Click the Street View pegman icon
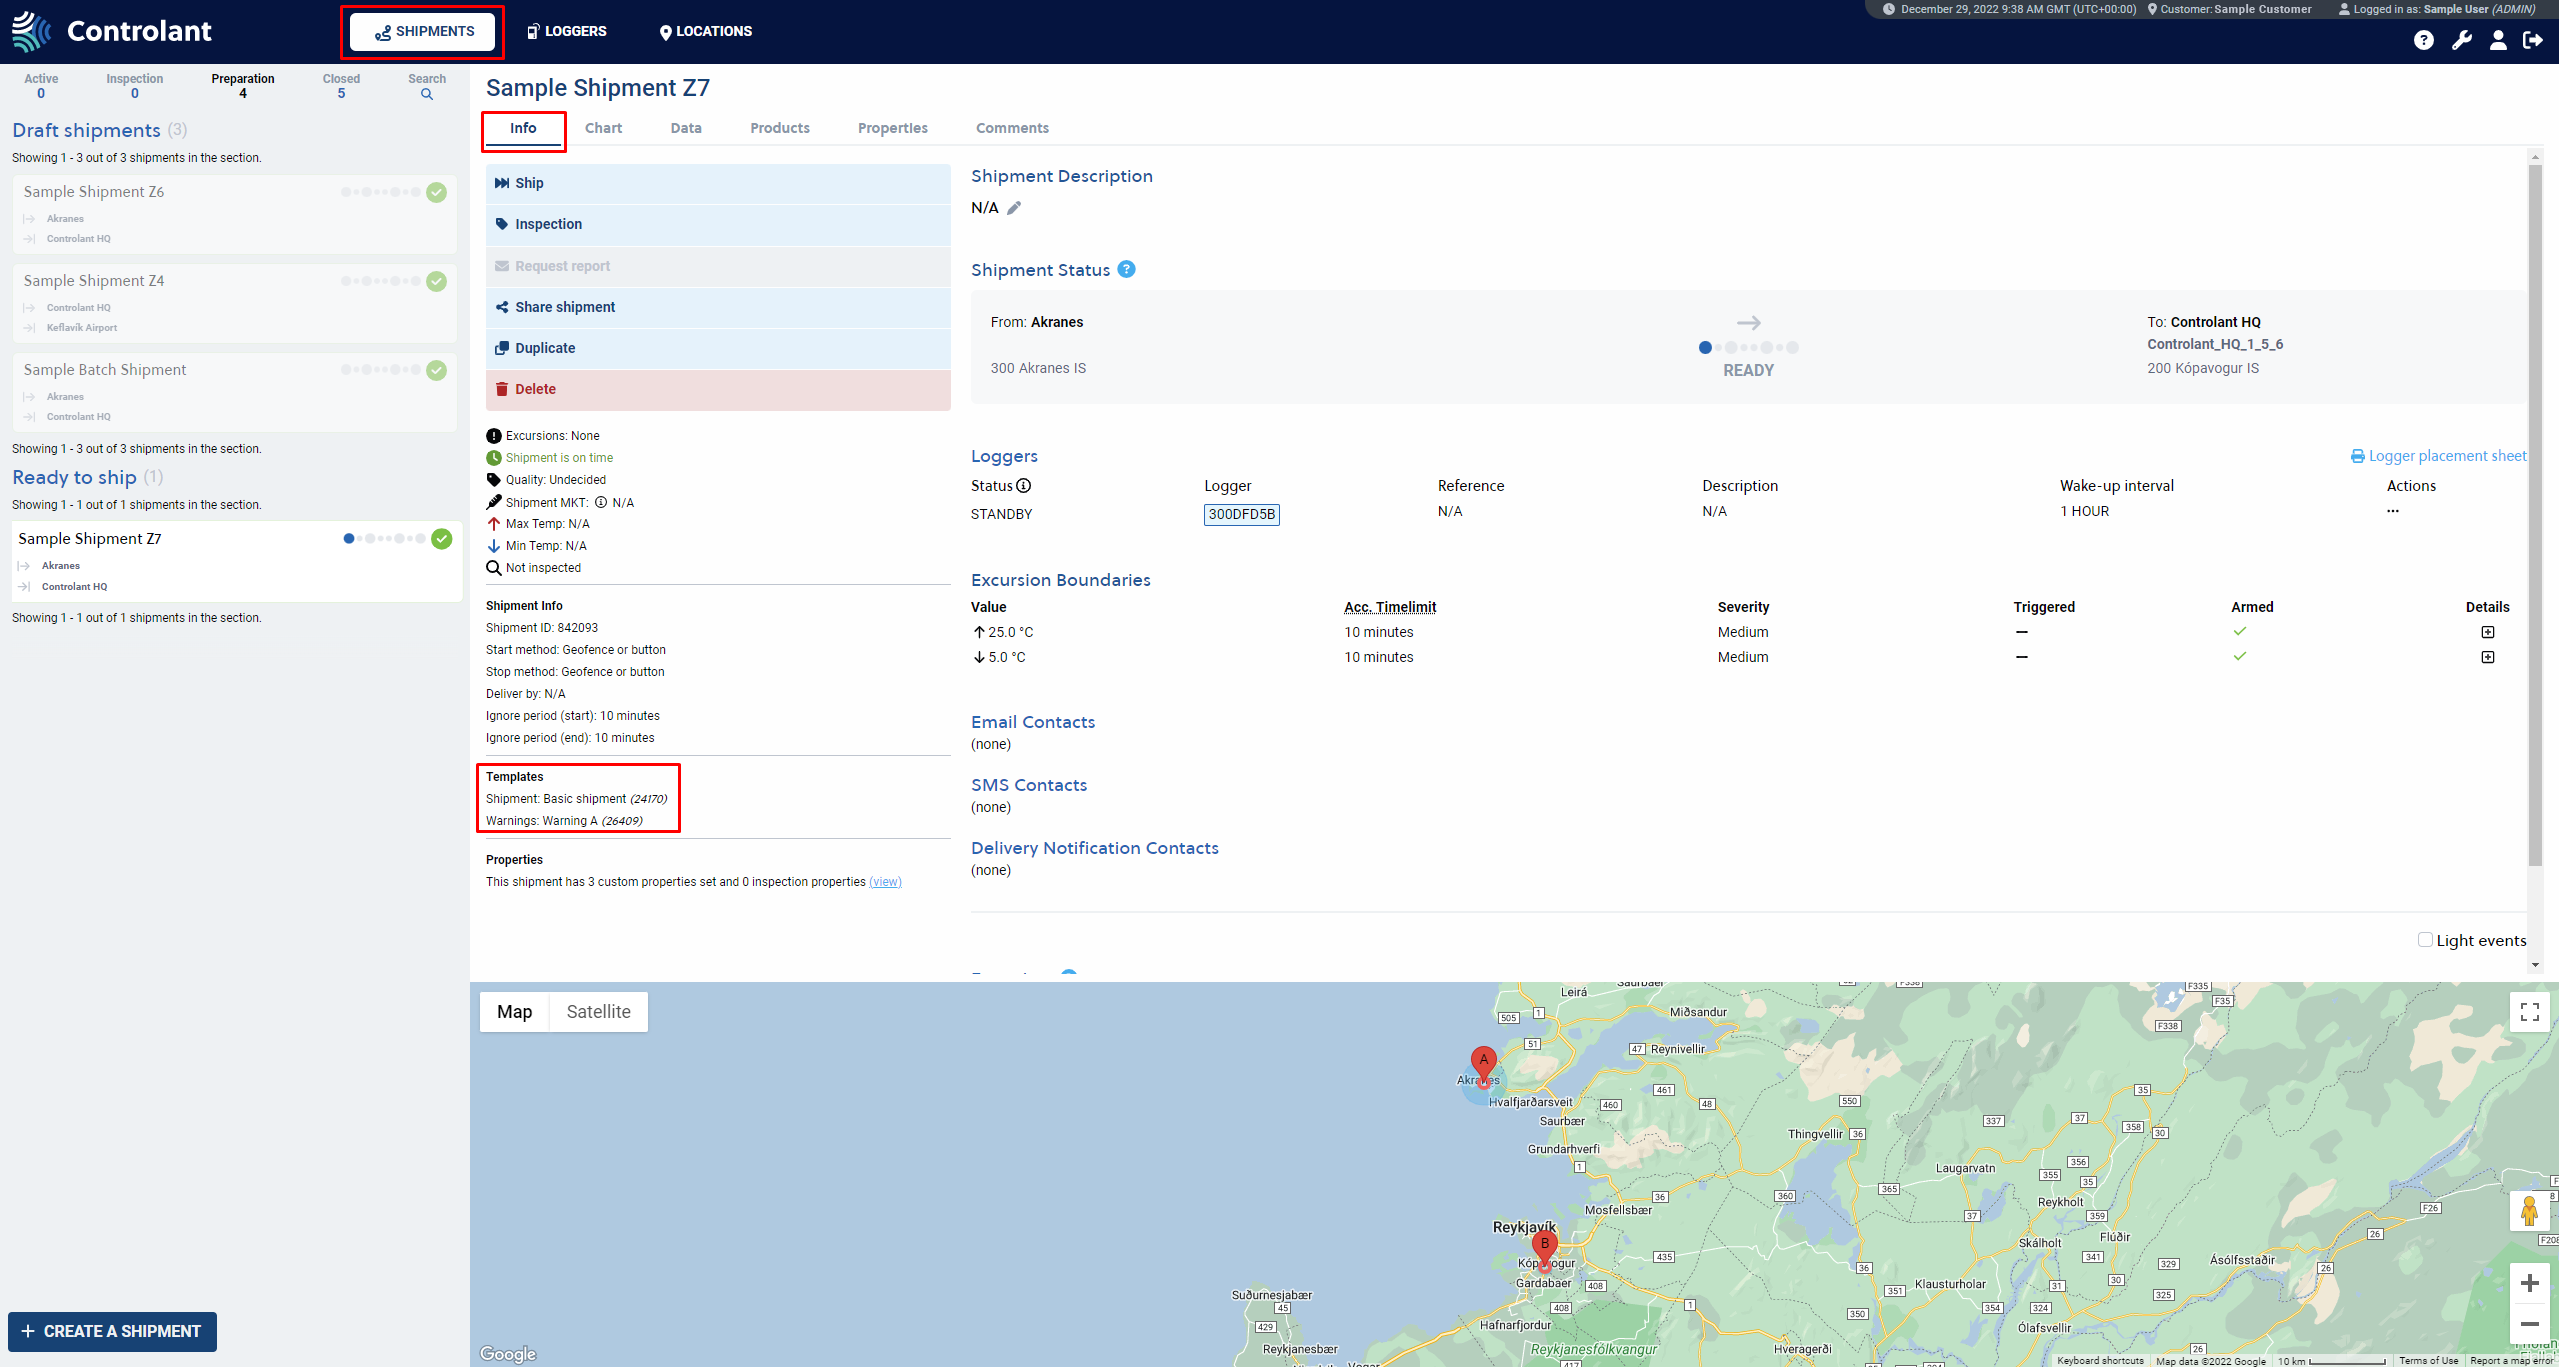Screen dimensions: 2559x1367 click(x=2530, y=1211)
